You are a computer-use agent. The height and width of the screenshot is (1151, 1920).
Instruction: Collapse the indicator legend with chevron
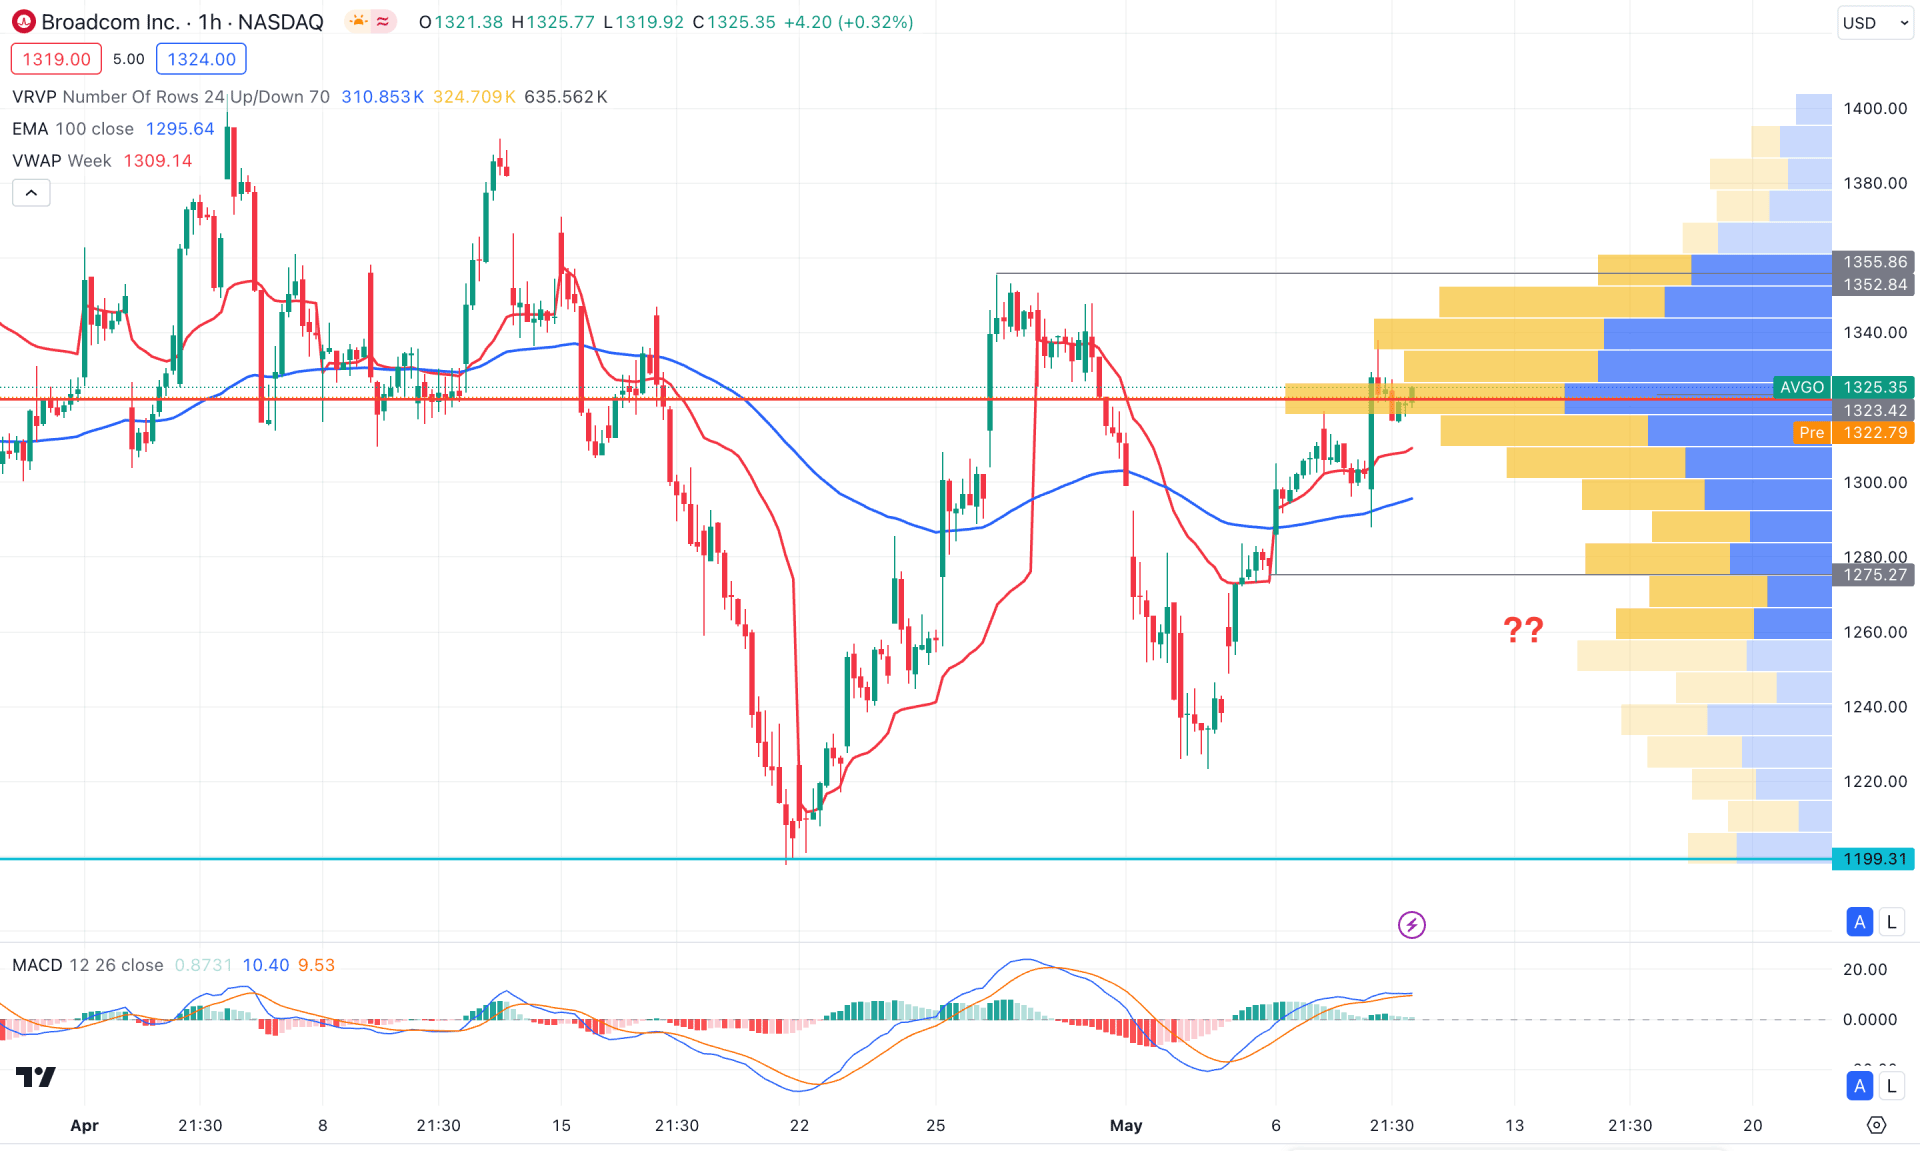[x=31, y=193]
